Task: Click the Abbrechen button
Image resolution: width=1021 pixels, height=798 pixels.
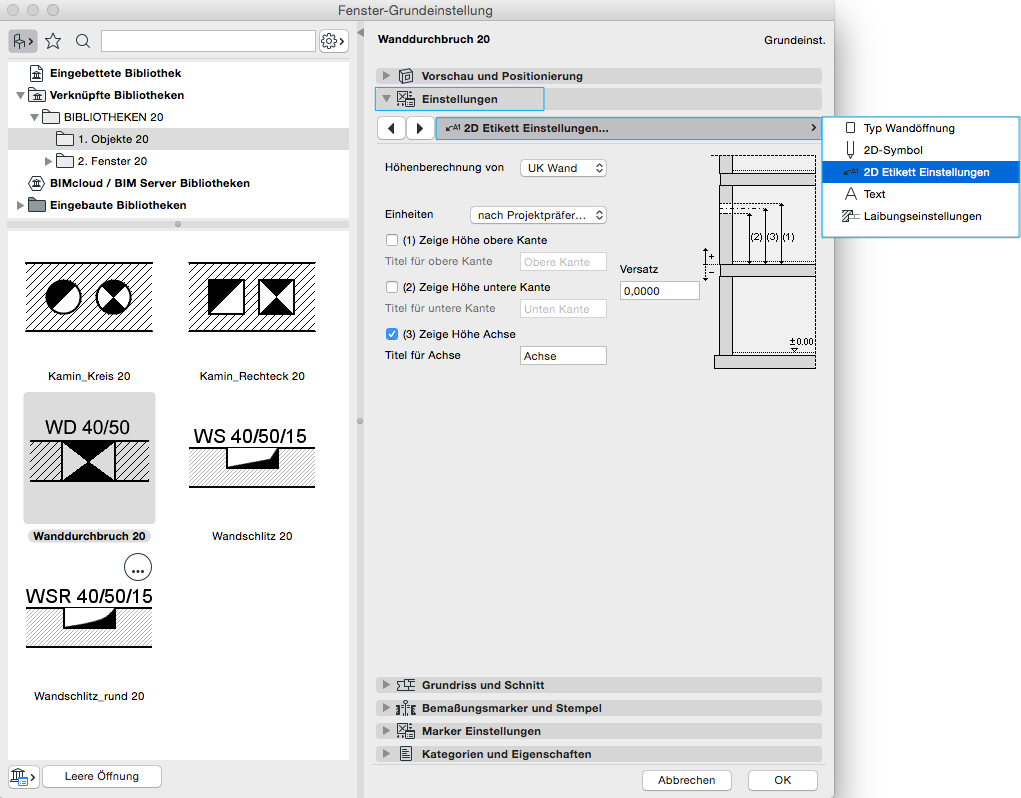Action: coord(686,780)
